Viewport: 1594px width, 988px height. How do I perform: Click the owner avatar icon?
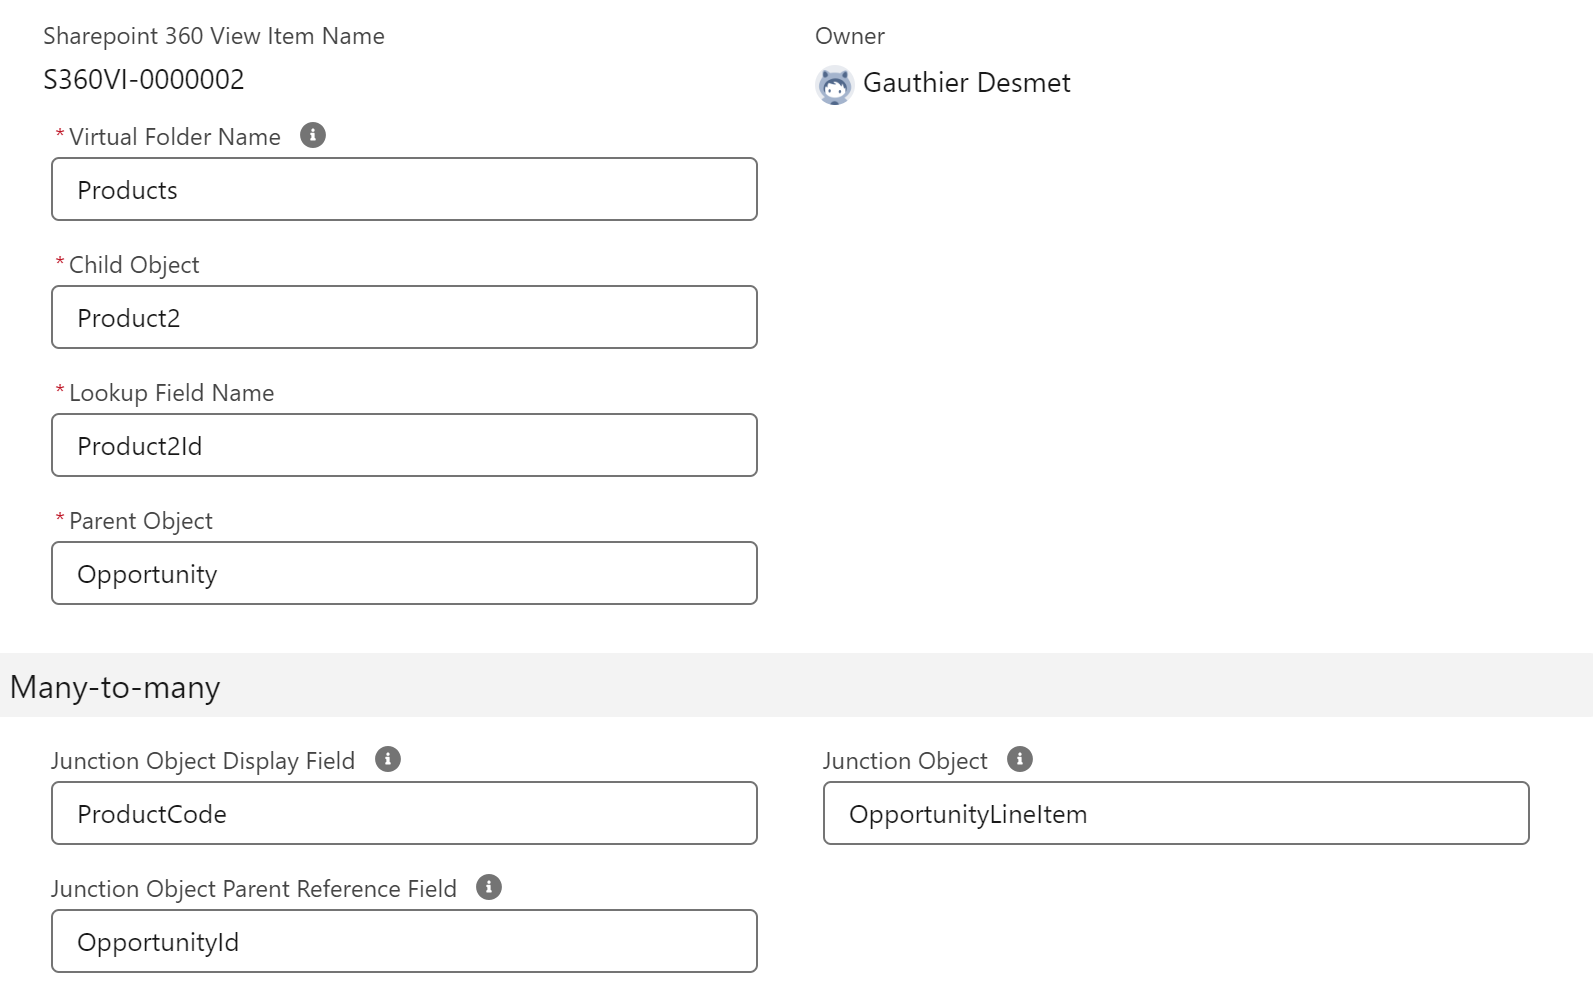[x=834, y=84]
